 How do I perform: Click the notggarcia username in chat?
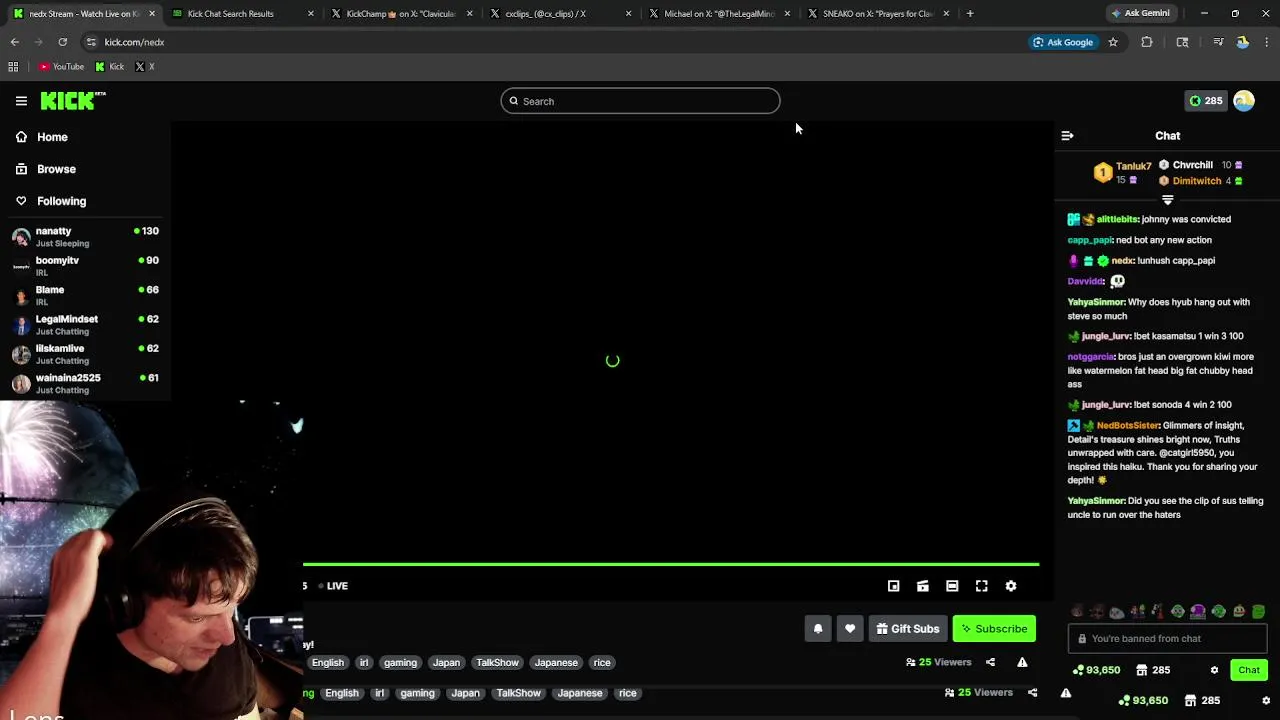(1090, 357)
